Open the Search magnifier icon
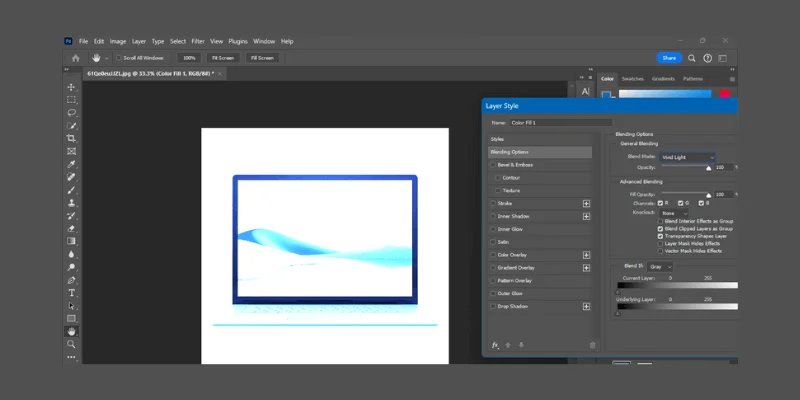 [x=692, y=58]
